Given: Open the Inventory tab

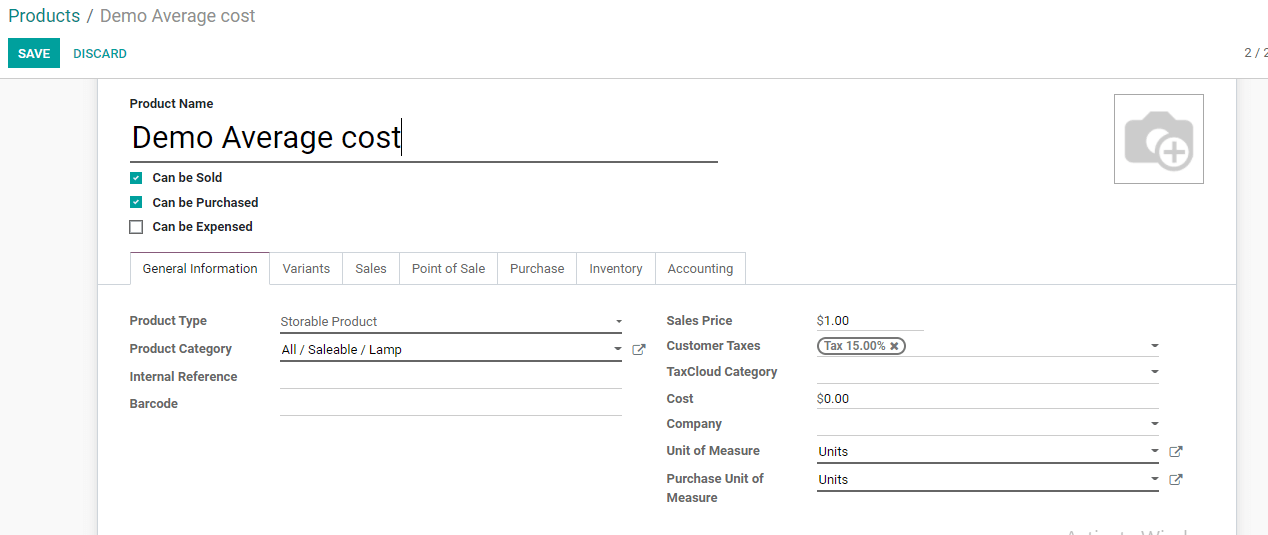Looking at the screenshot, I should pyautogui.click(x=615, y=269).
